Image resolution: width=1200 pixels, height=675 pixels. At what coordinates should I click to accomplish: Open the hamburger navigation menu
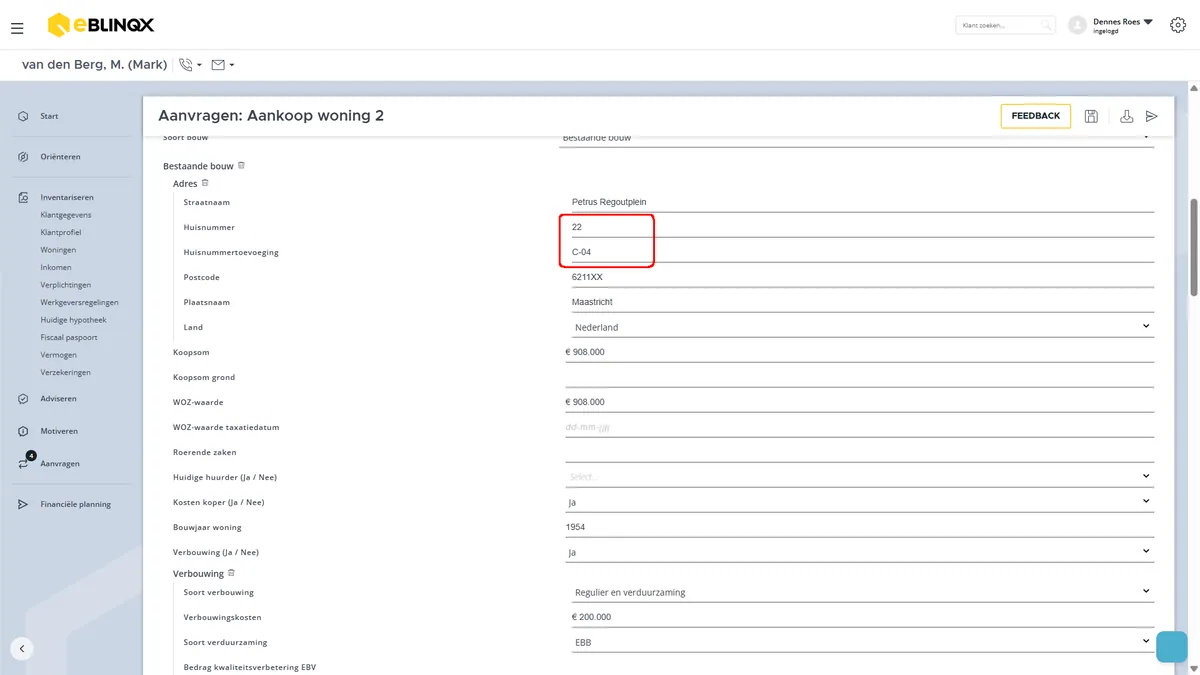click(x=17, y=28)
